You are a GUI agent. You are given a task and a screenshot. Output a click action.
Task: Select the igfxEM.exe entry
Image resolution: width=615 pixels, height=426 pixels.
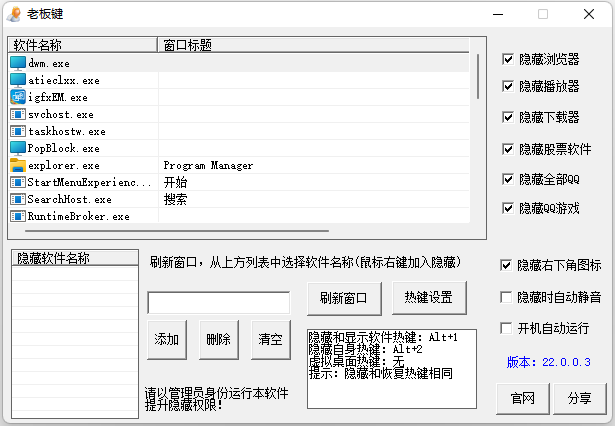58,97
